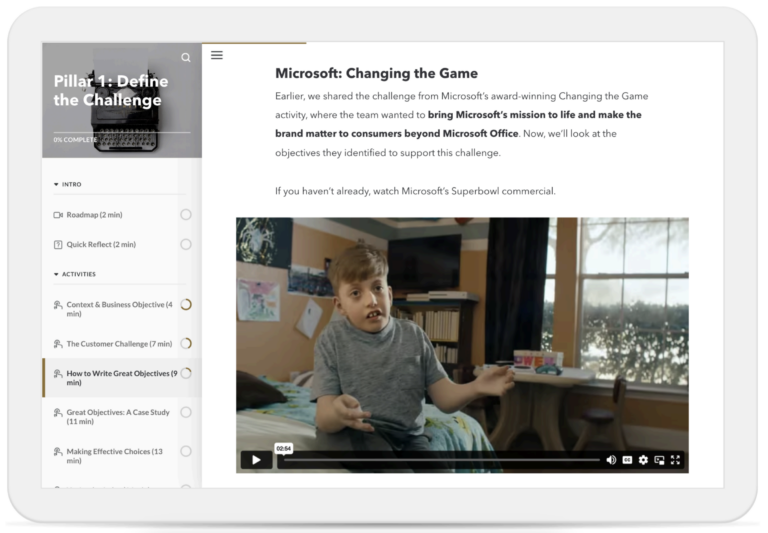
Task: Click The Customer Challenge progress circle
Action: [x=186, y=343]
